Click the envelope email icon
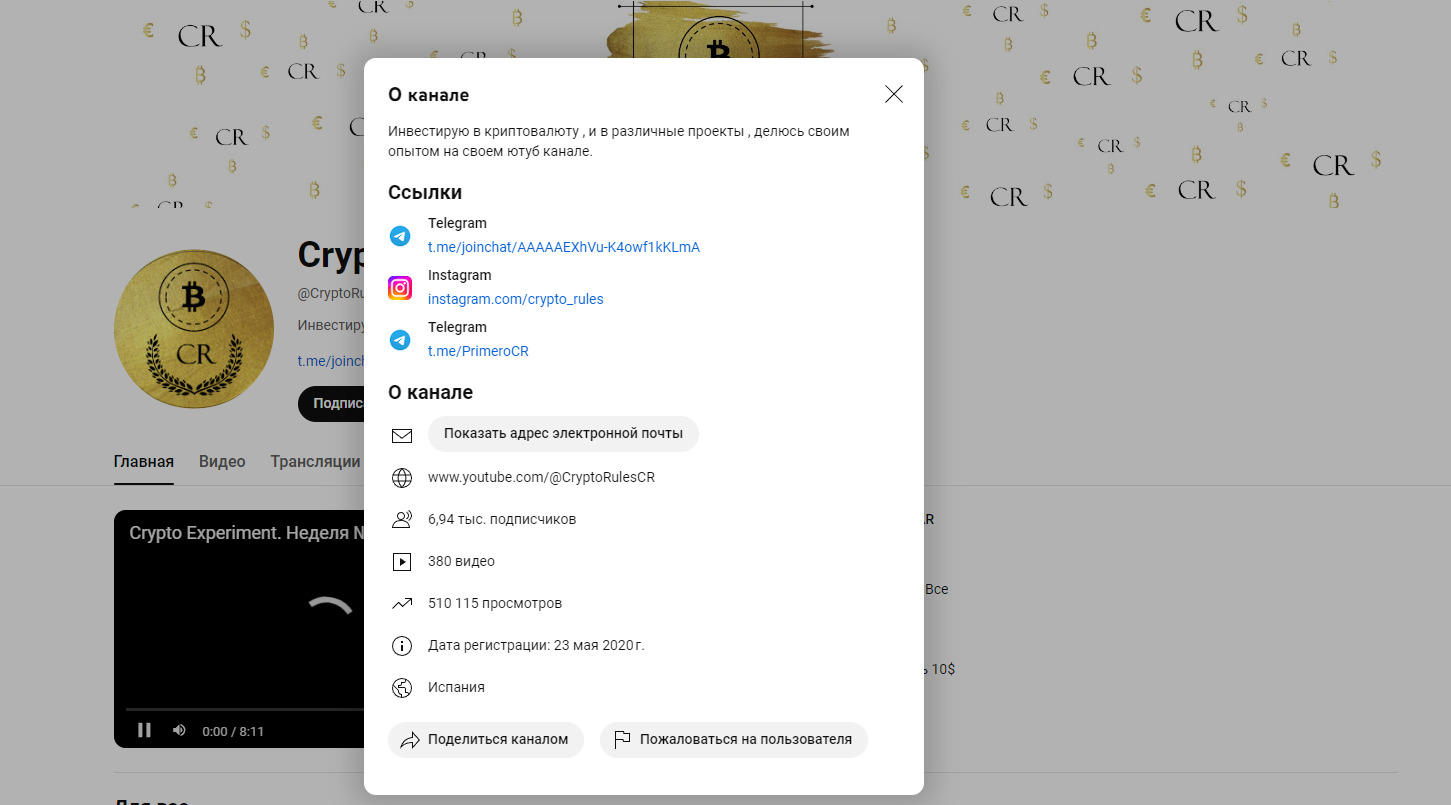The width and height of the screenshot is (1451, 805). click(x=402, y=436)
